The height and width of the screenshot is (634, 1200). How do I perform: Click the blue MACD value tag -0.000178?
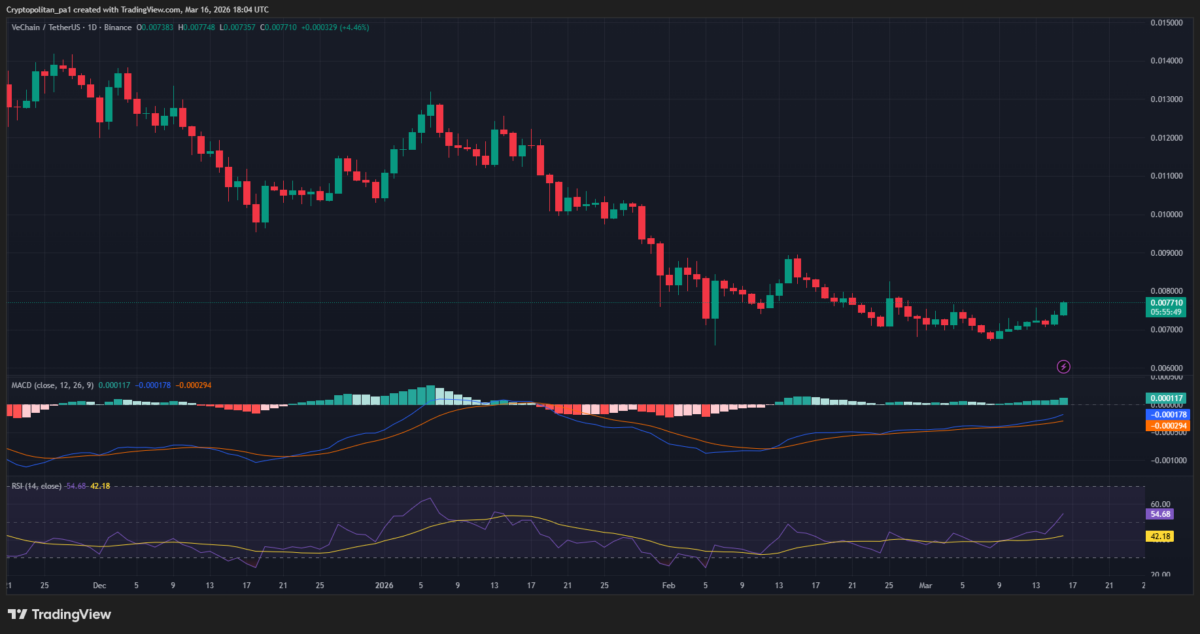tap(1166, 414)
